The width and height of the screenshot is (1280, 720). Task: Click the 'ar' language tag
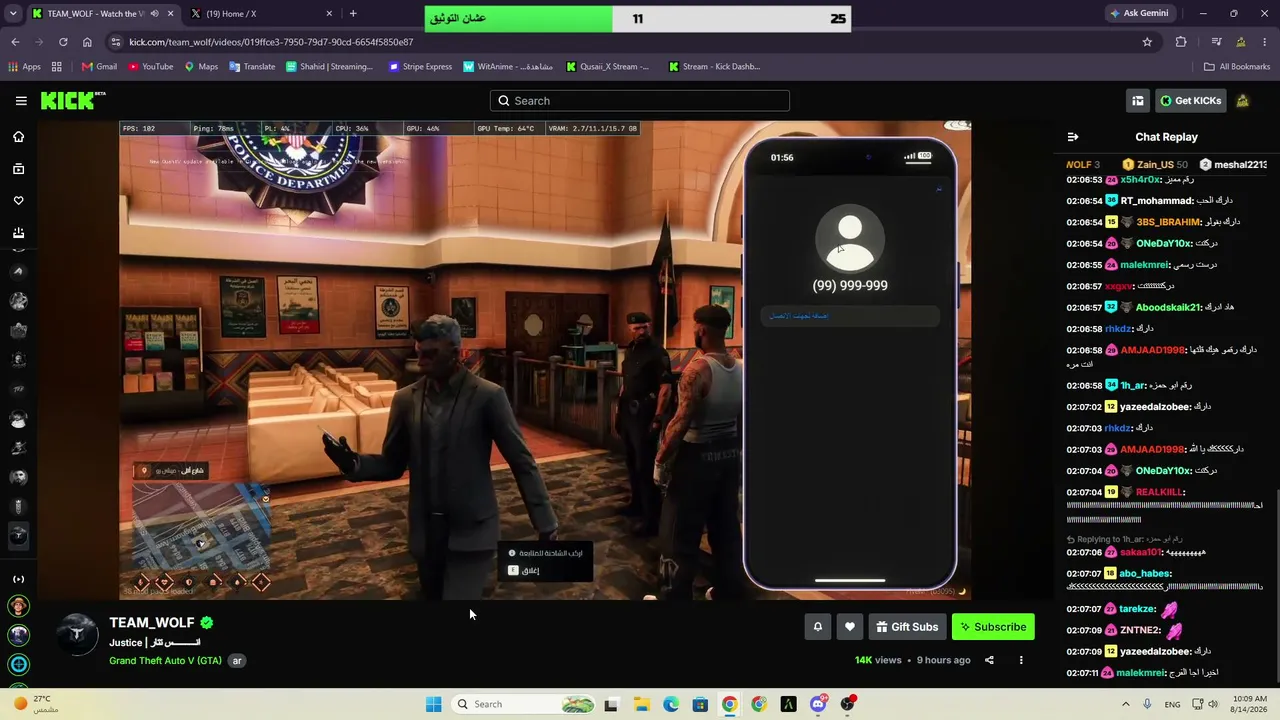[237, 661]
